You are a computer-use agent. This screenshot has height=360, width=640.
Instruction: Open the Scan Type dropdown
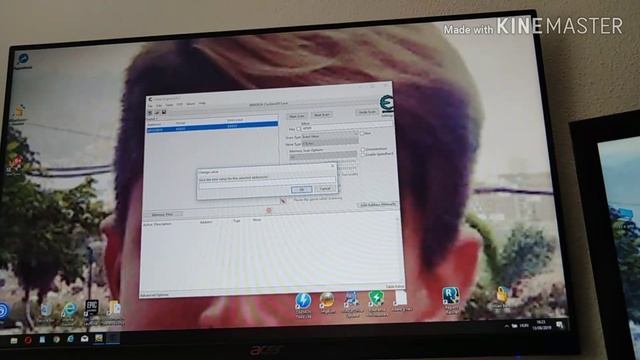tap(330, 136)
